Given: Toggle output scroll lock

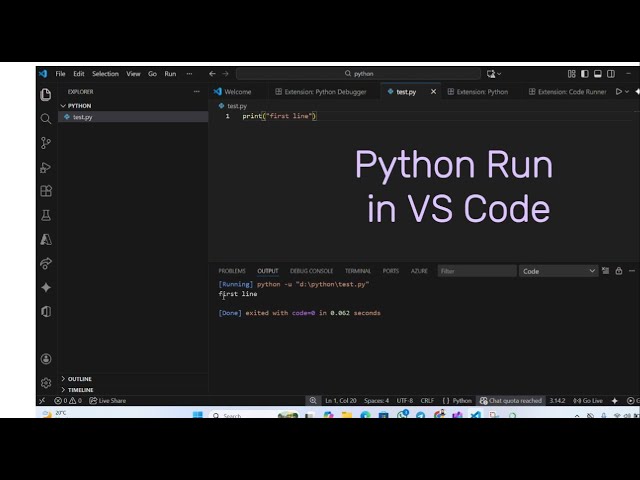Looking at the screenshot, I should tap(619, 271).
